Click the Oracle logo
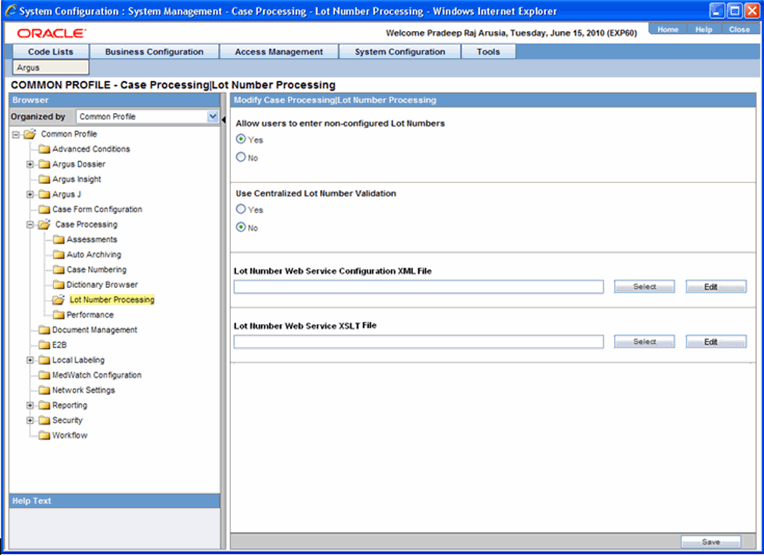Image resolution: width=764 pixels, height=556 pixels. click(x=51, y=33)
